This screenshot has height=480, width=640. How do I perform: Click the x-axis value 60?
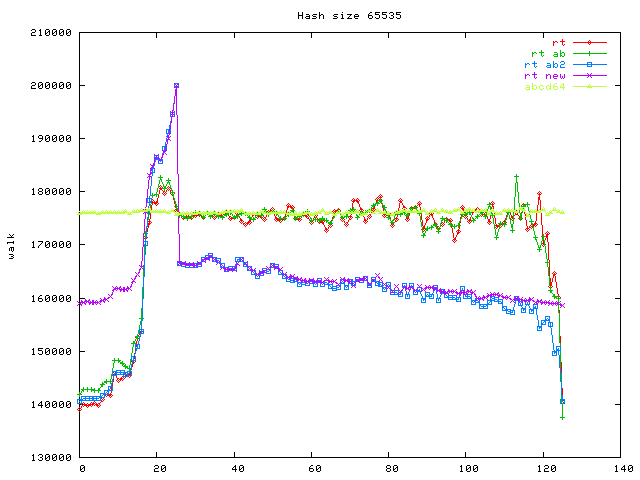(314, 469)
